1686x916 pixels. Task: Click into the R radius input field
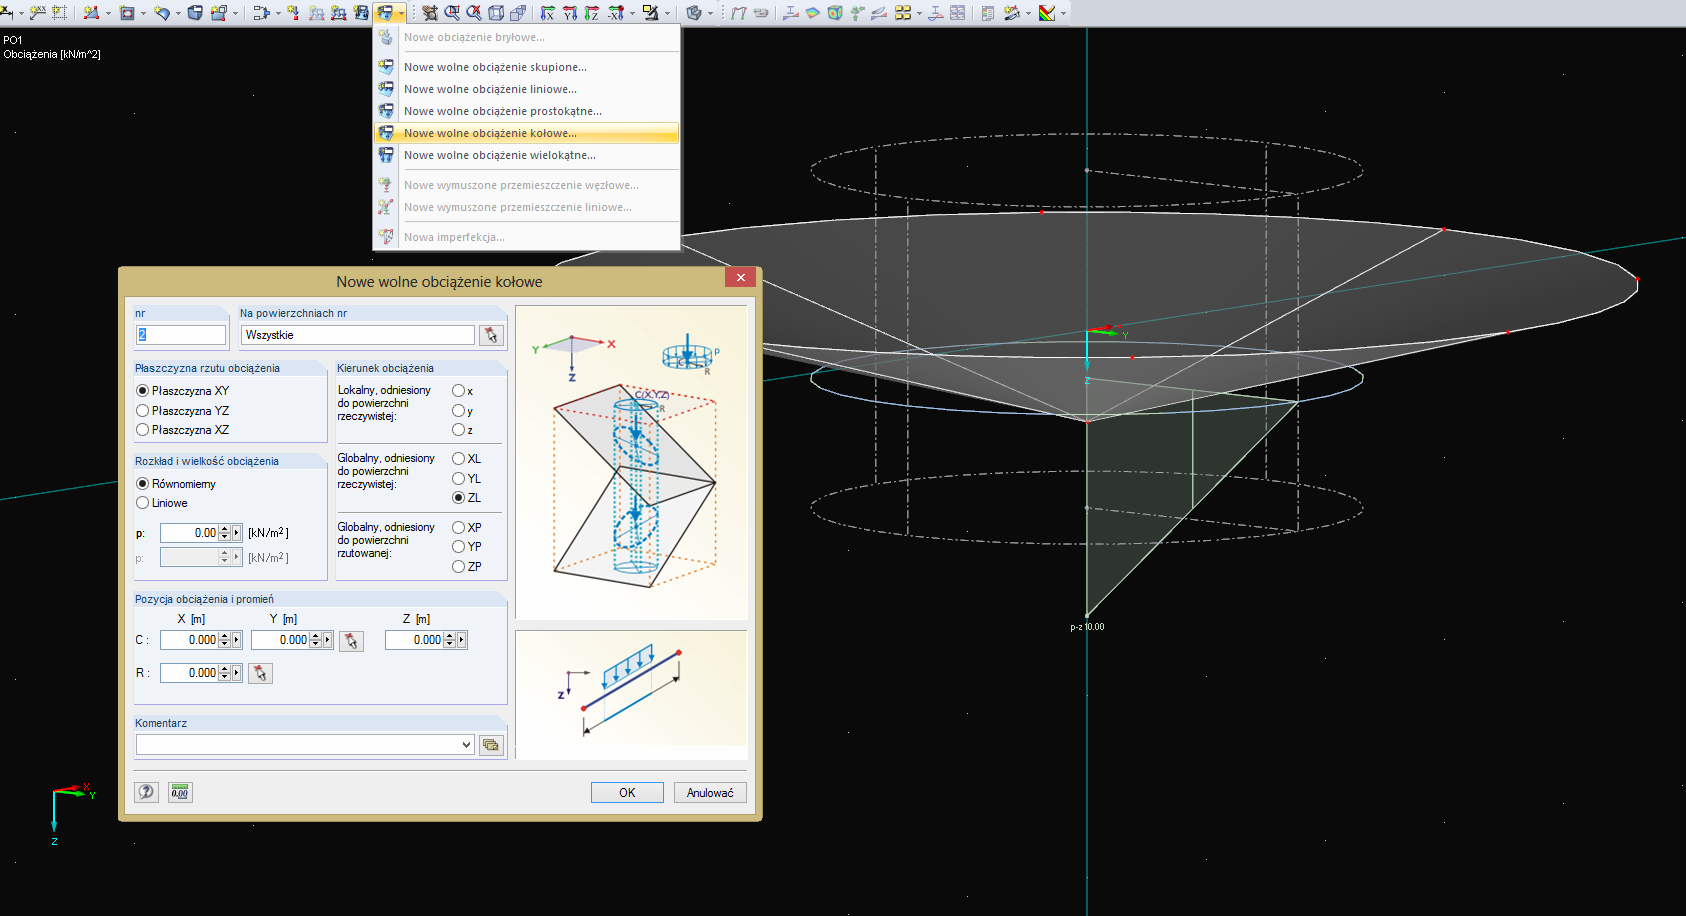[x=189, y=673]
